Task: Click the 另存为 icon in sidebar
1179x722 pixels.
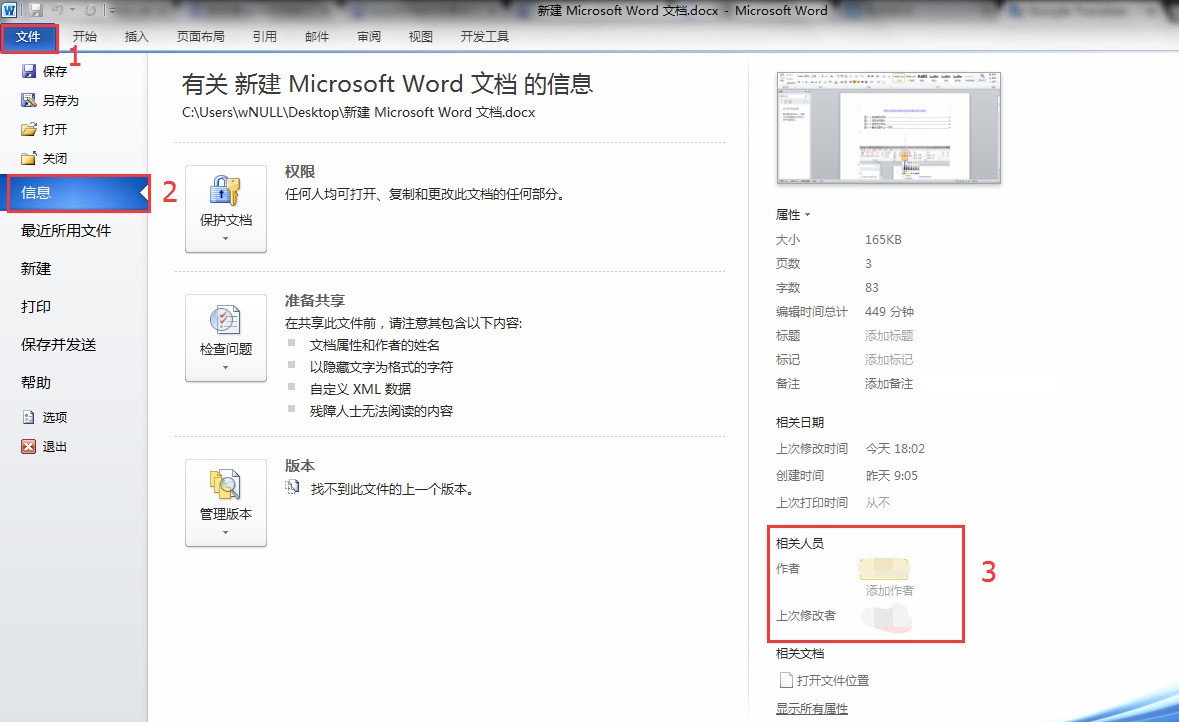Action: [29, 100]
